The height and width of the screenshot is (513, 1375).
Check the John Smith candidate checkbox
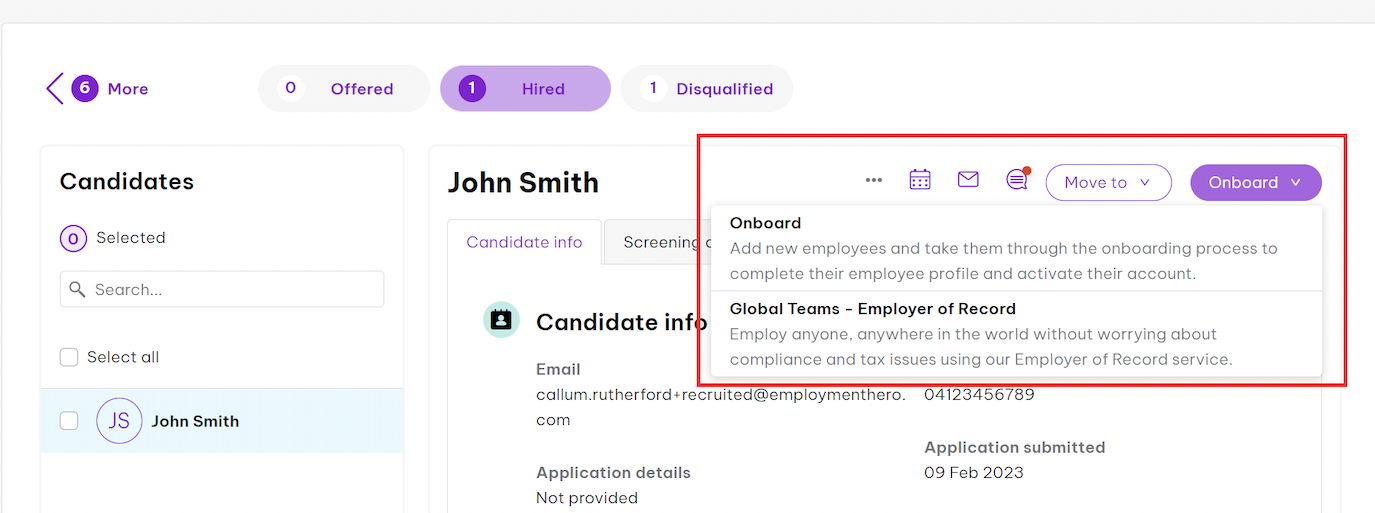69,421
